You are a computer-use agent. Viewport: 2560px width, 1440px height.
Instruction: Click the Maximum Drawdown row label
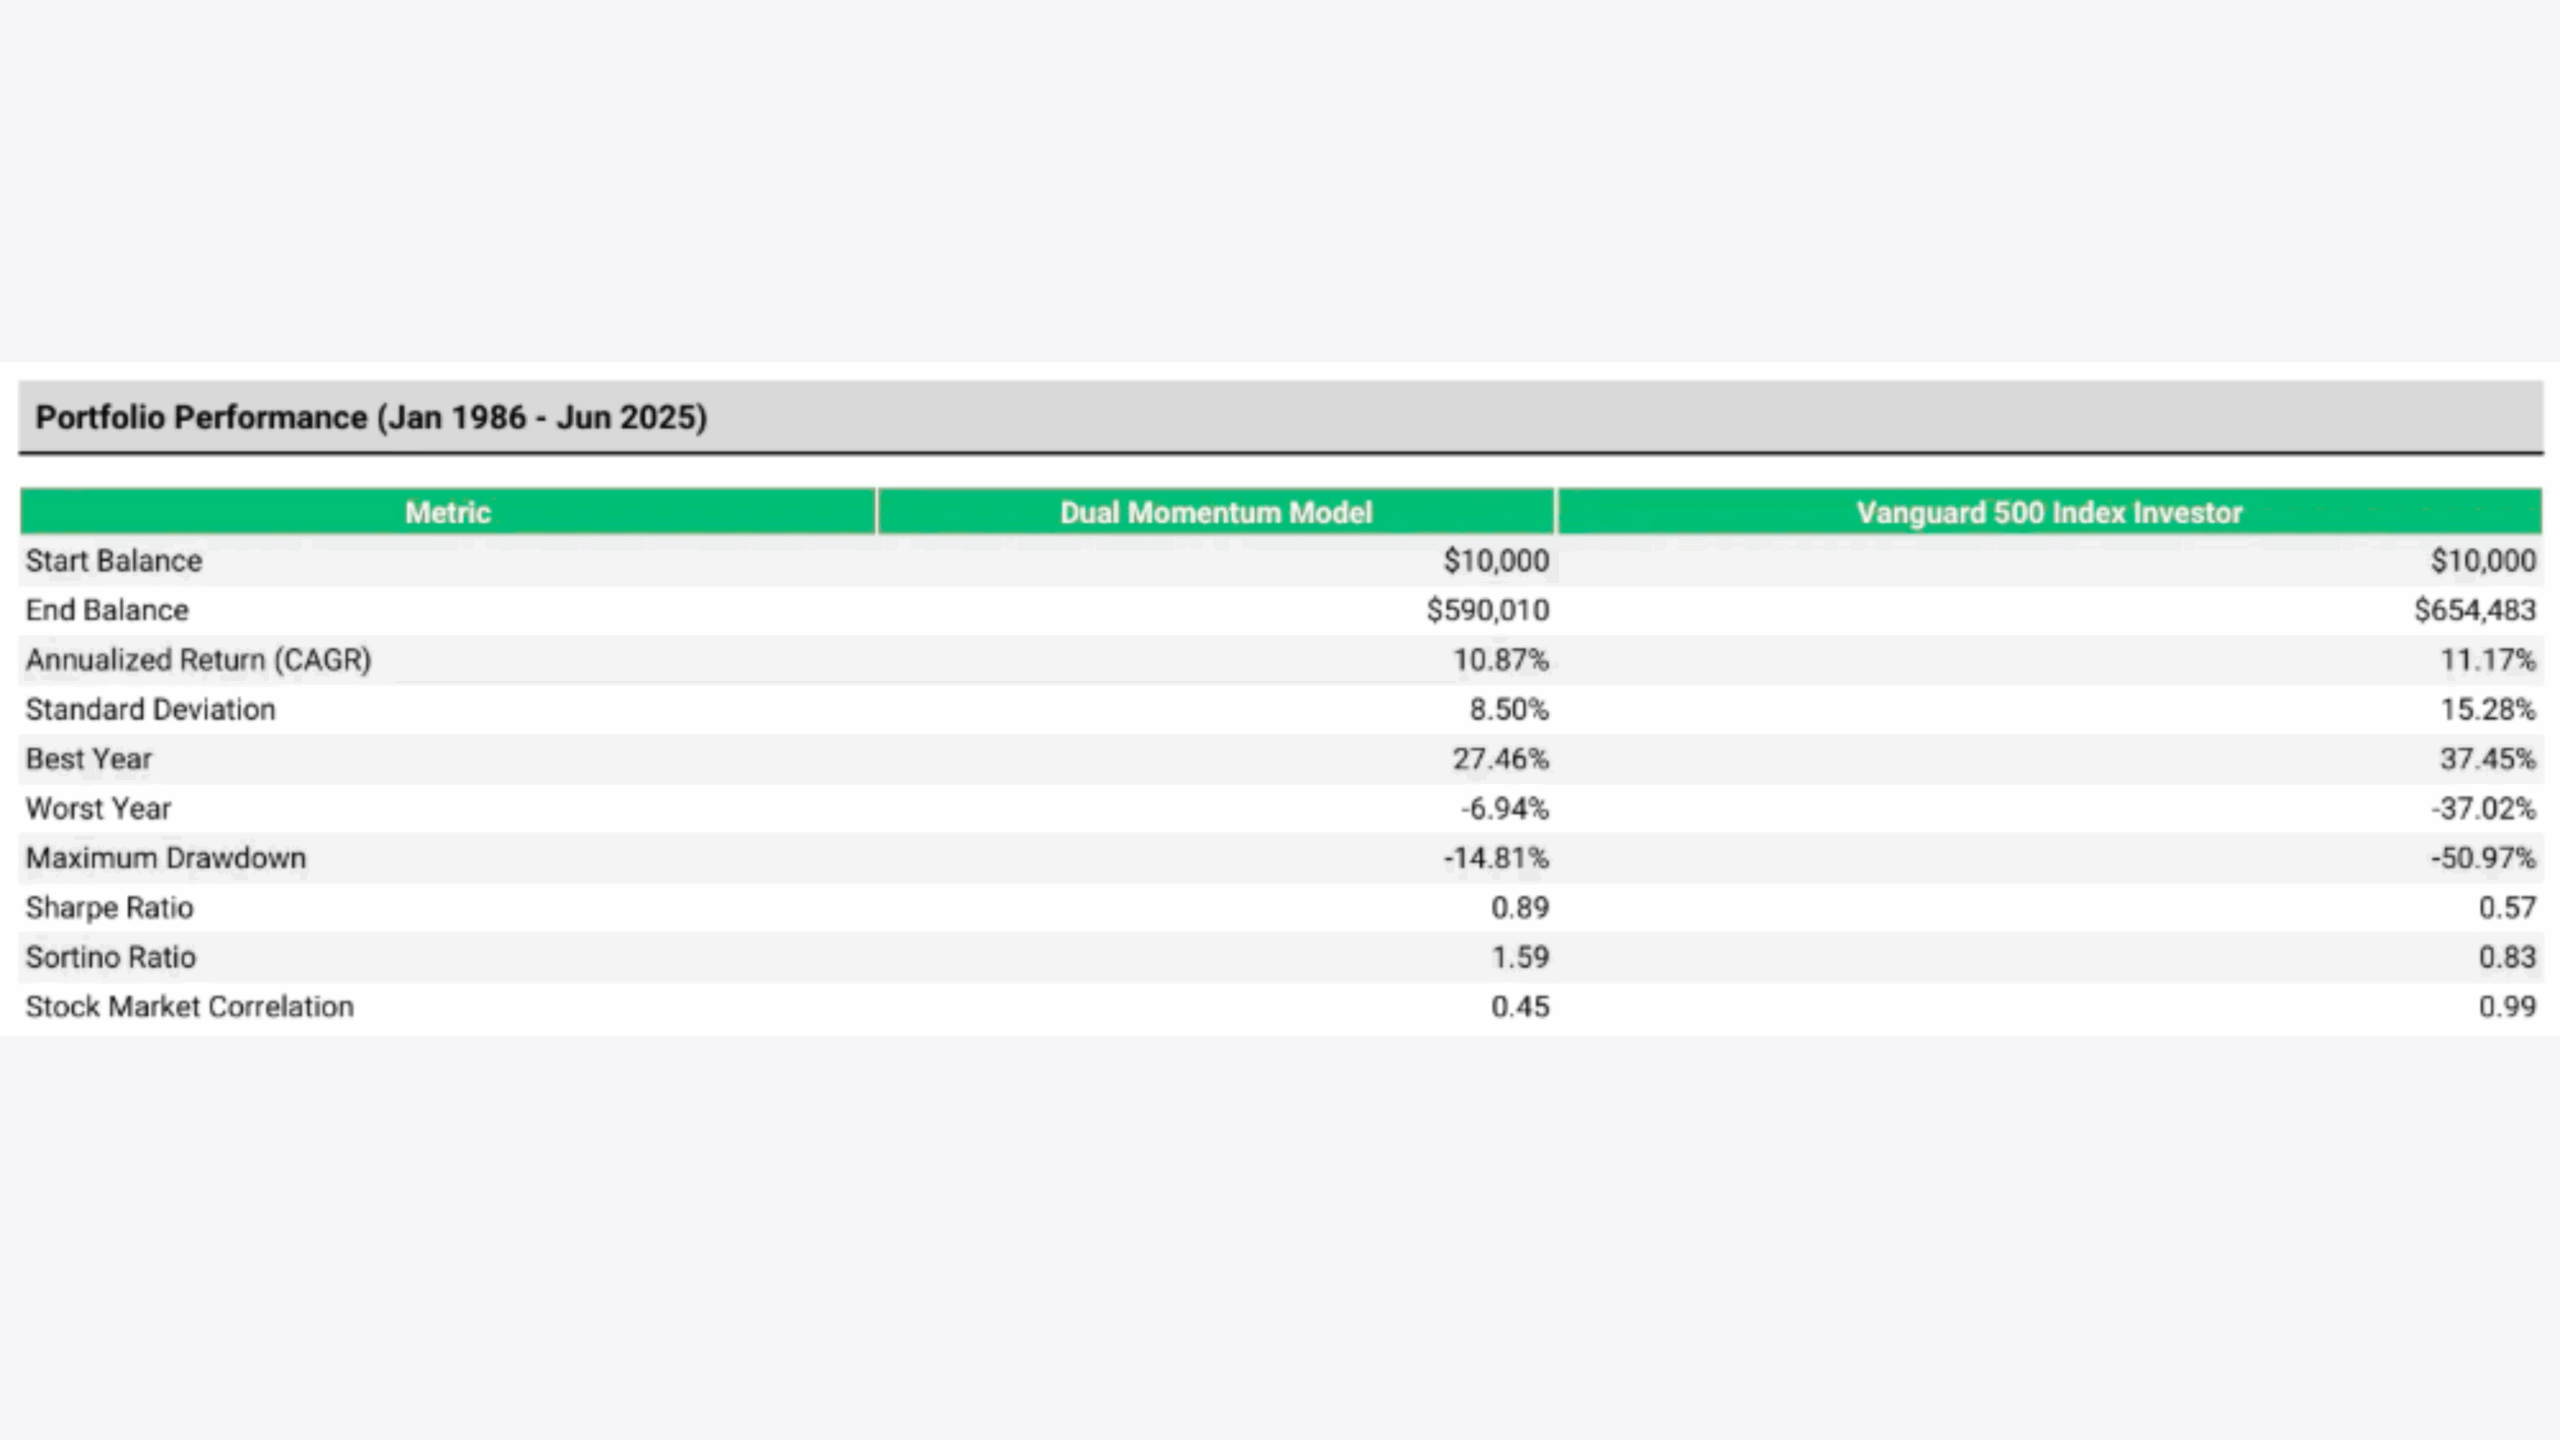(166, 858)
